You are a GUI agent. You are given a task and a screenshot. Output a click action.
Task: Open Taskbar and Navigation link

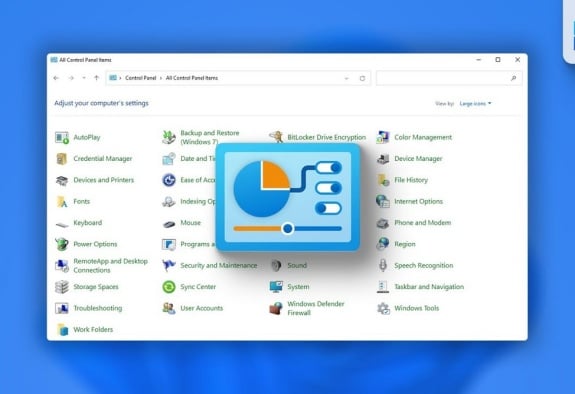pyautogui.click(x=429, y=287)
